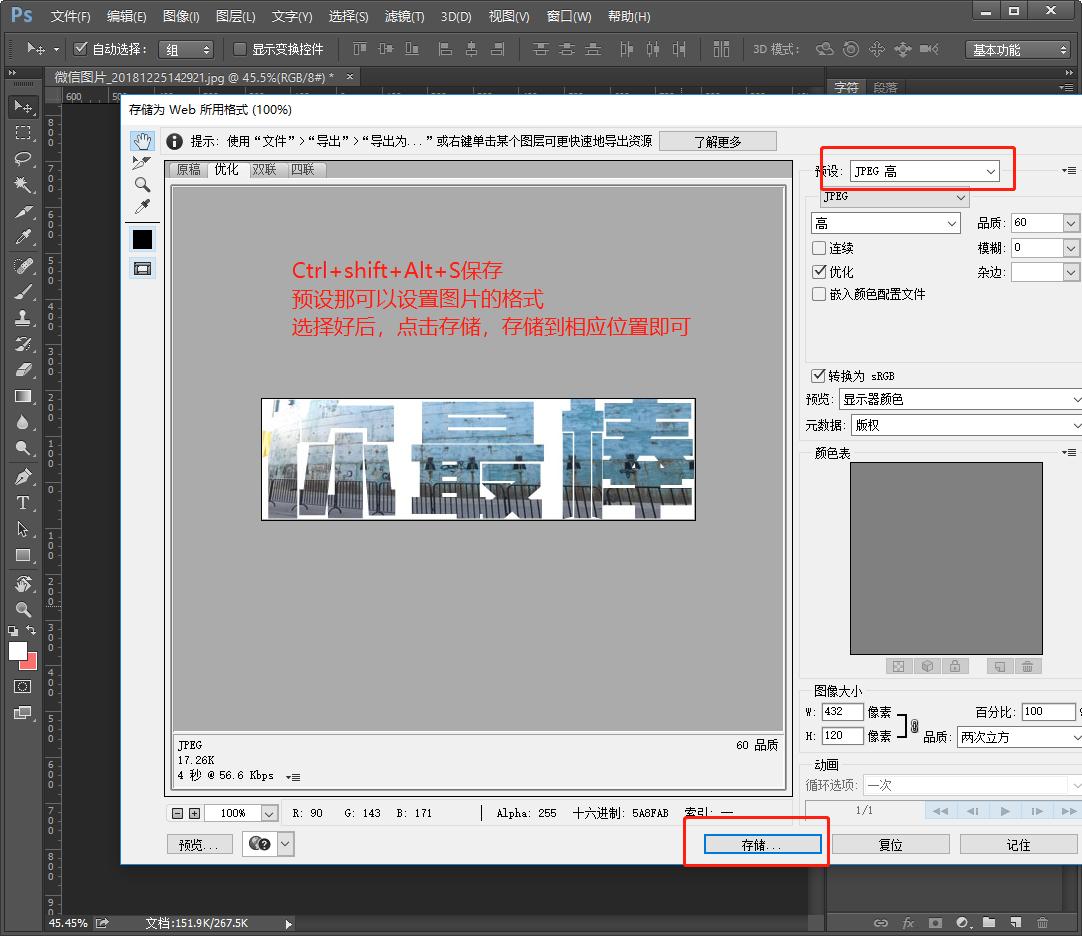Click the black eyedropper color swatch
Viewport: 1082px width, 936px height.
click(142, 239)
